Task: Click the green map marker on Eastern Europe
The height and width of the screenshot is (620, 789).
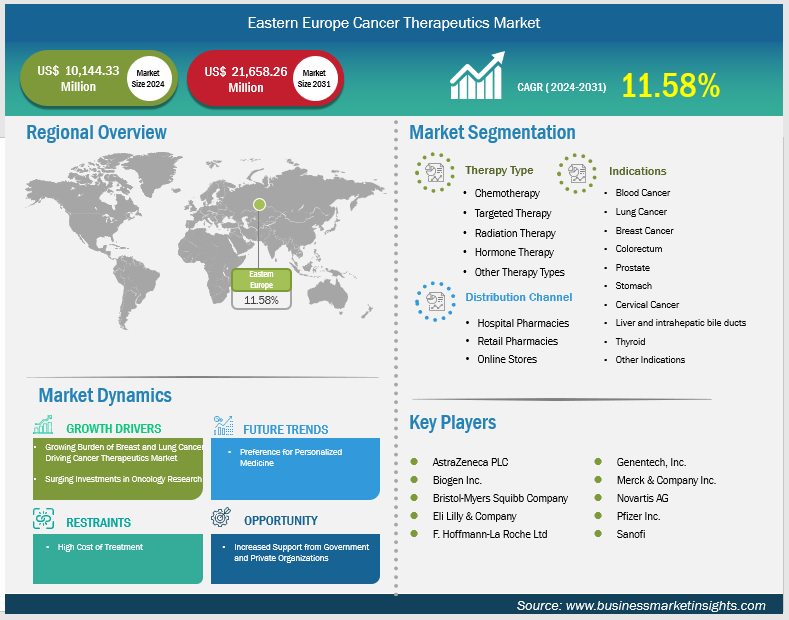Action: (x=259, y=204)
